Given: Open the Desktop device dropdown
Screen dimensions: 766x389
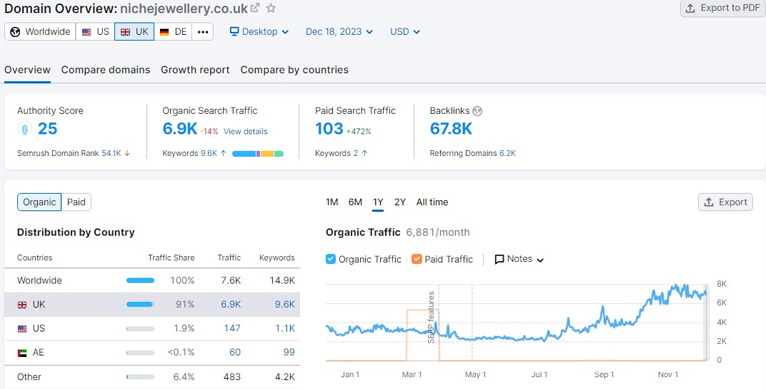Looking at the screenshot, I should coord(259,32).
